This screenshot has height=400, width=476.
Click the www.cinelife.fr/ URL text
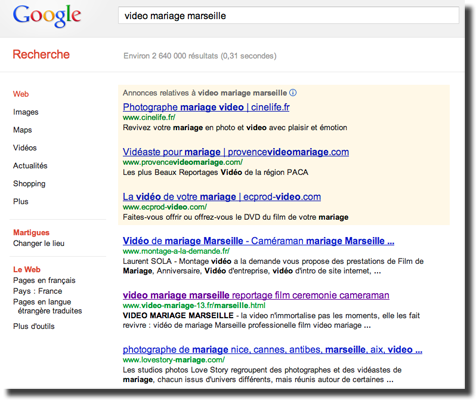click(149, 117)
